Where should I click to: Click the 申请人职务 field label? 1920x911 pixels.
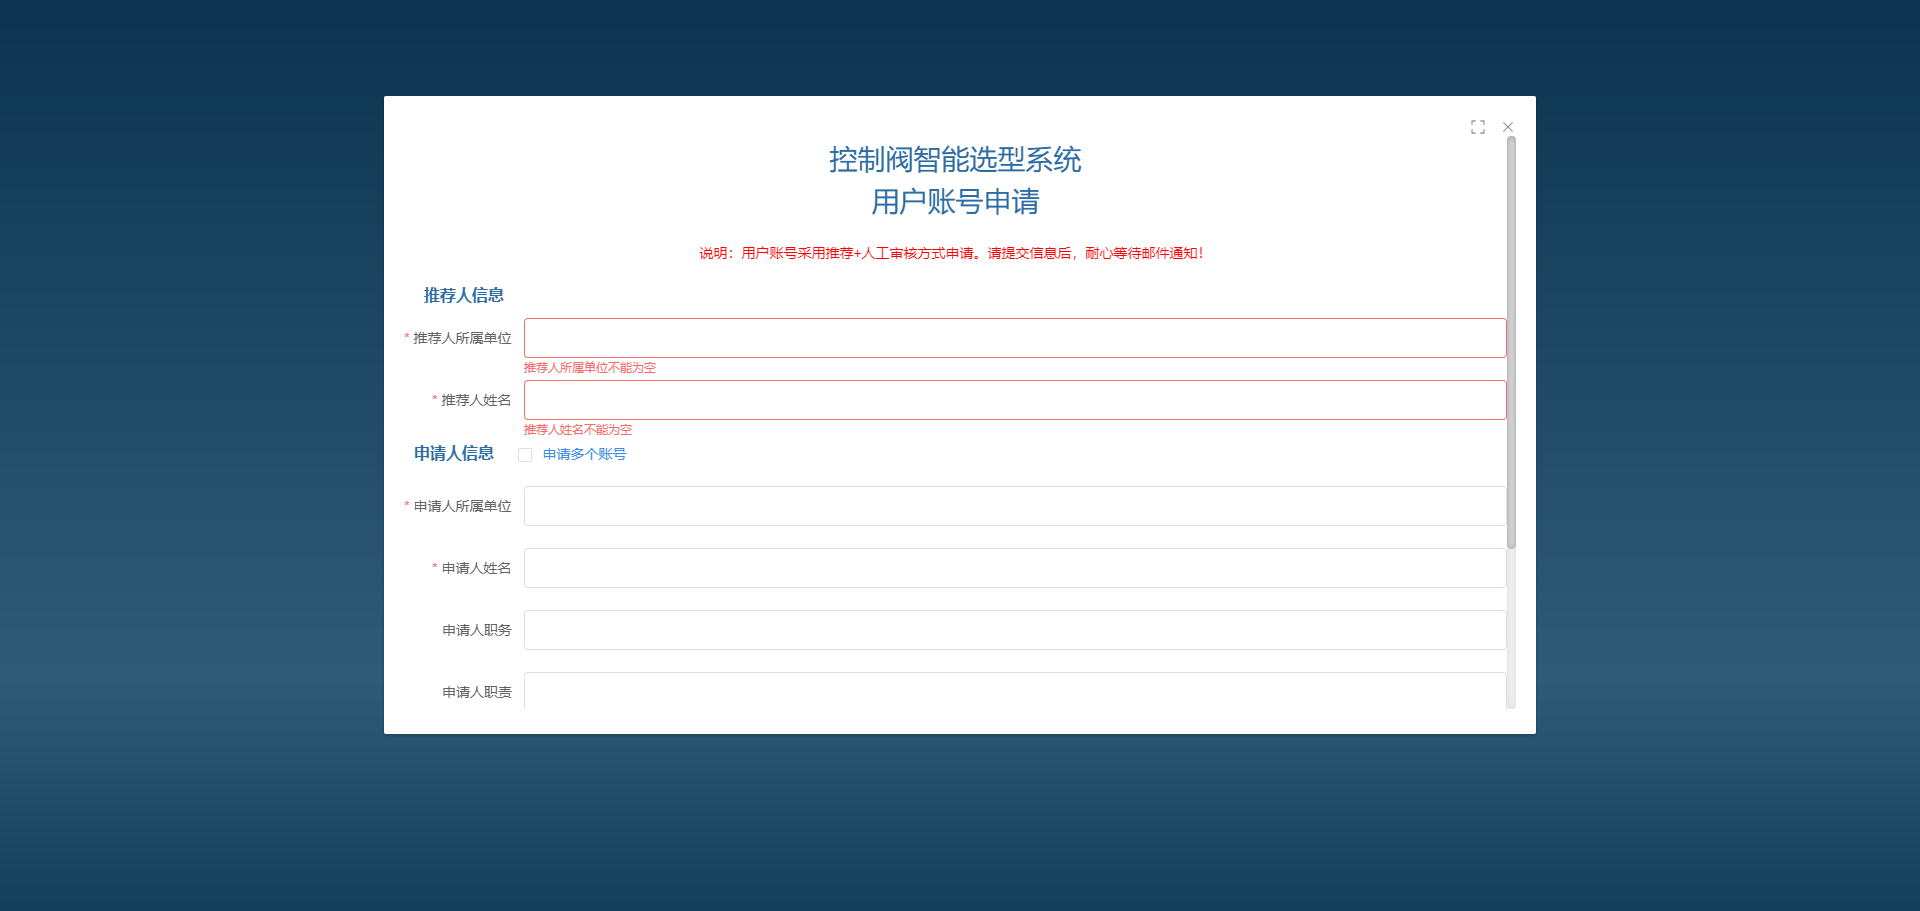tap(476, 630)
